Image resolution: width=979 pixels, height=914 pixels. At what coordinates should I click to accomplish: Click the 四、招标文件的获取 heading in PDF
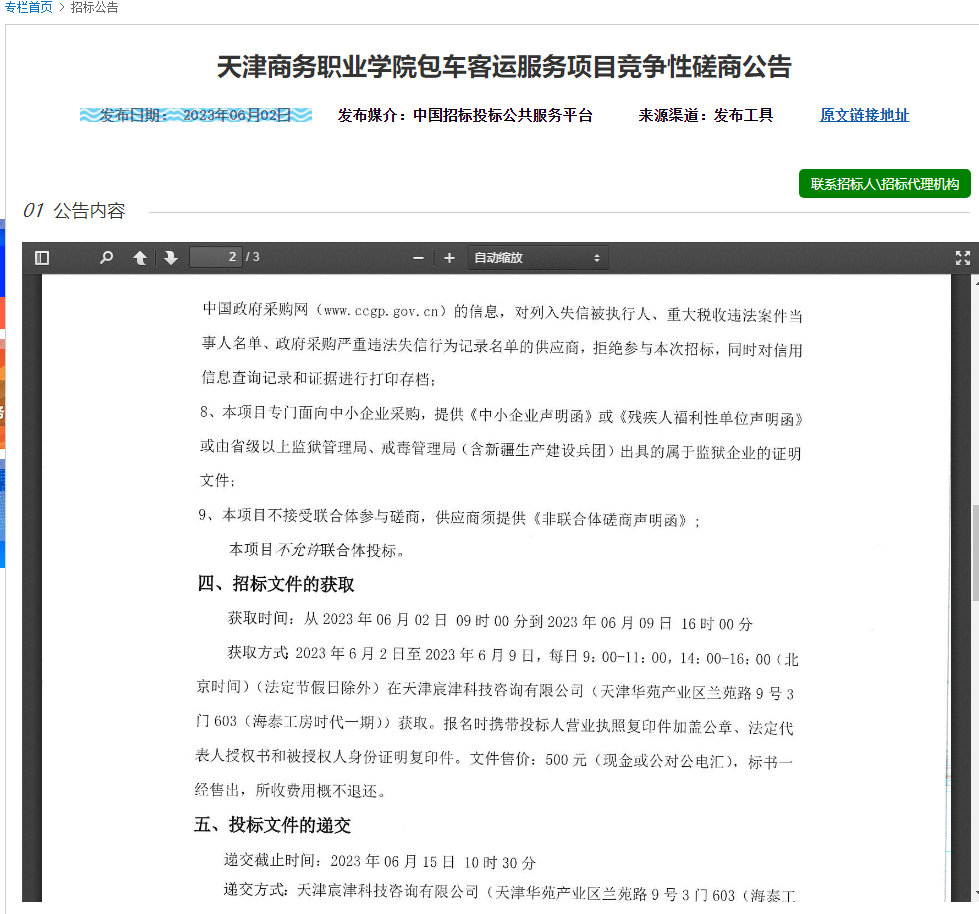tap(275, 584)
